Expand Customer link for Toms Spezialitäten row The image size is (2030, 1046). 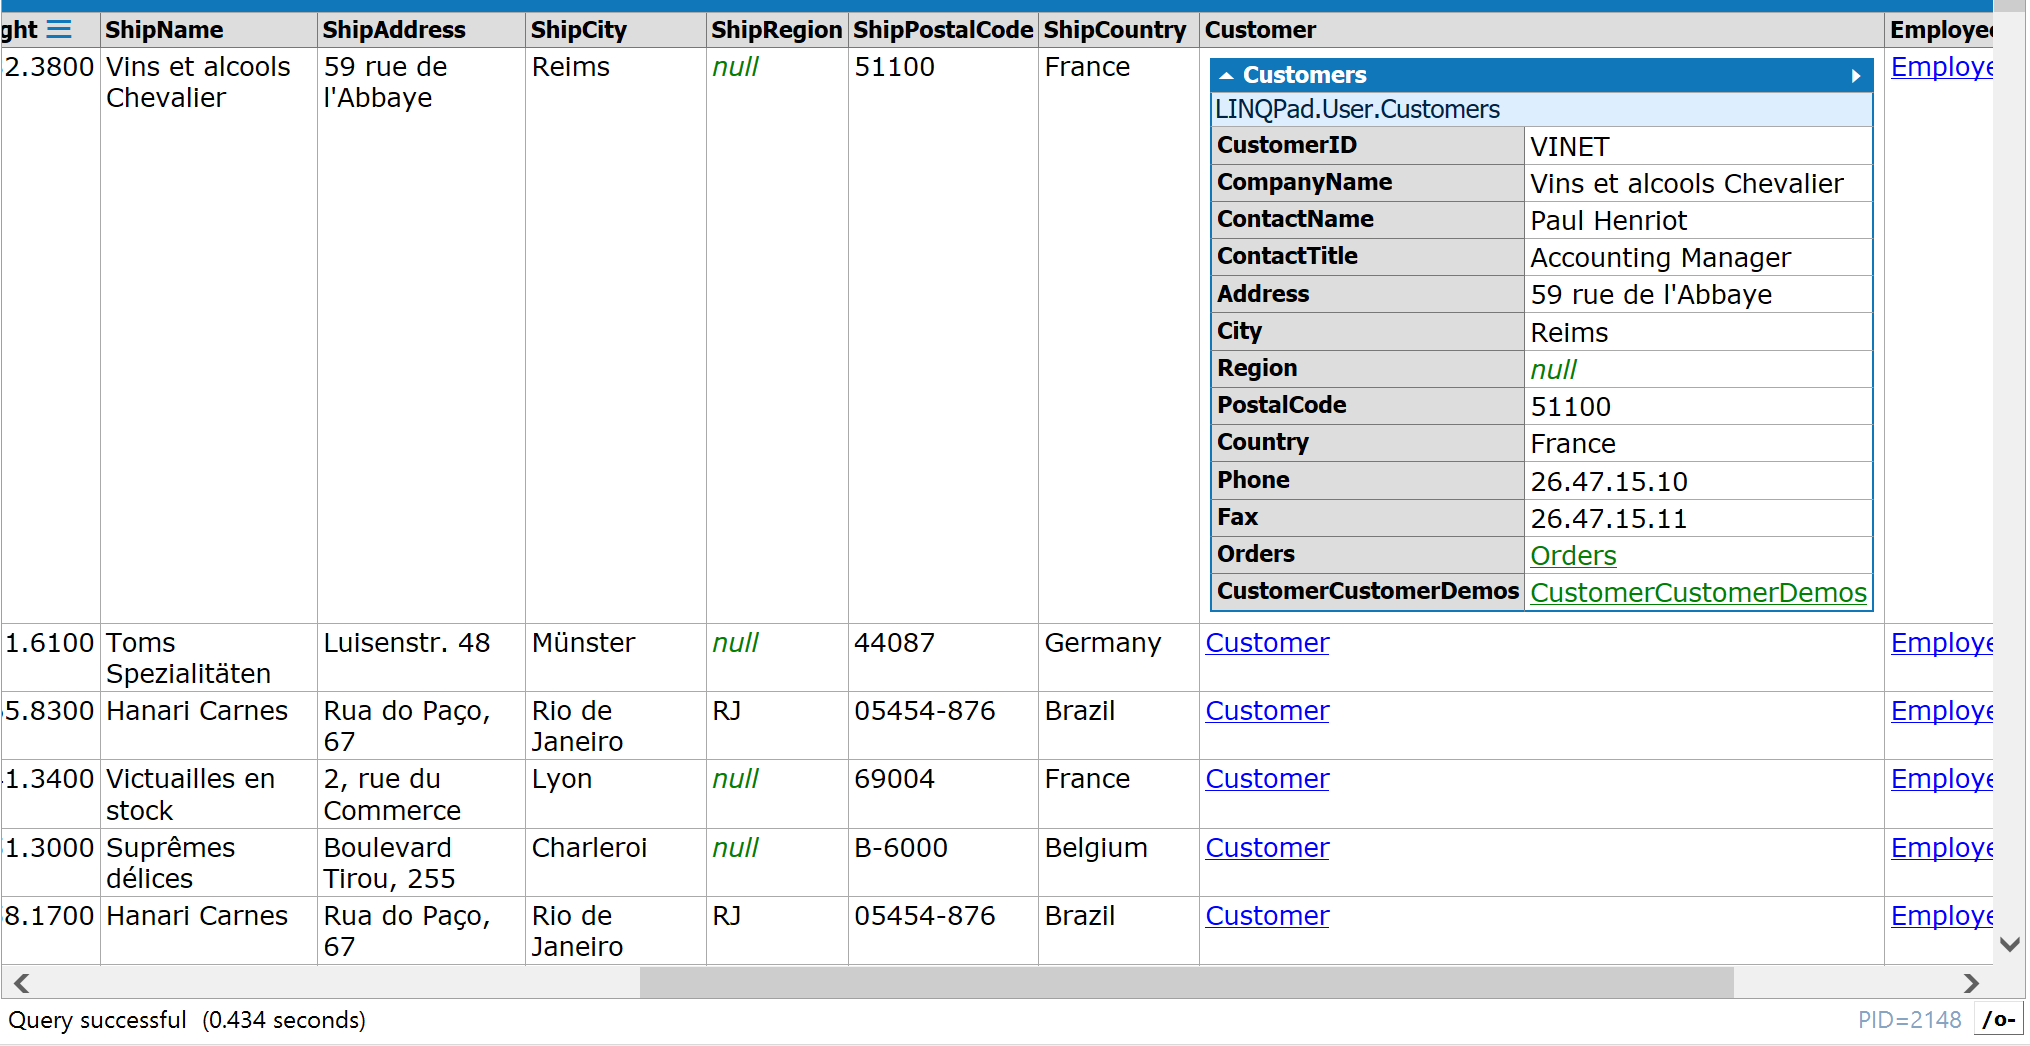(x=1266, y=643)
